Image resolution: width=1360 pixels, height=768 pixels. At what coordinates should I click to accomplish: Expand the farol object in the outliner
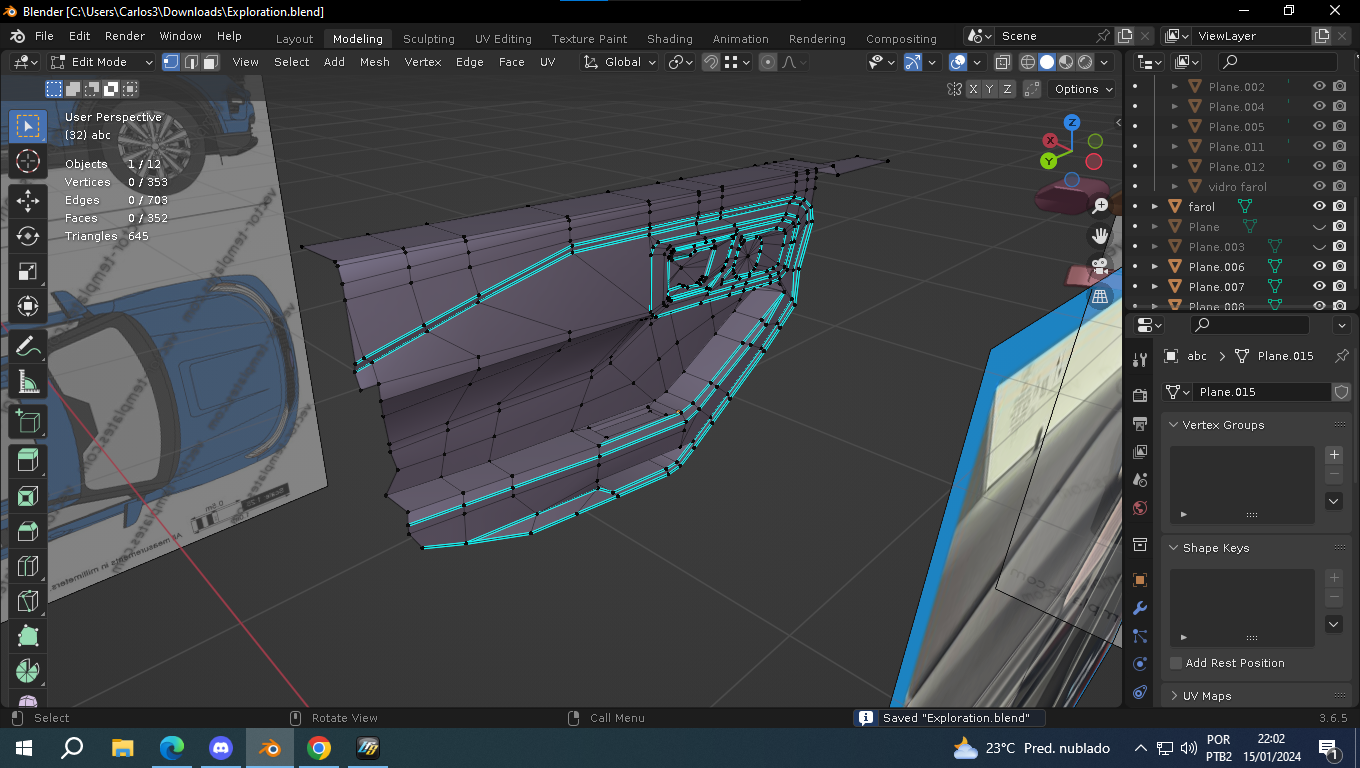pos(1155,207)
